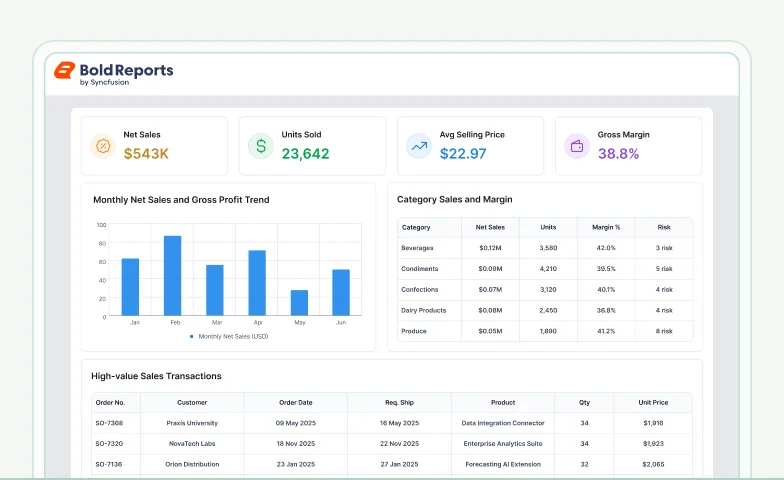Viewport: 784px width, 480px height.
Task: Click the NovaTech Labs customer cell
Action: pyautogui.click(x=192, y=444)
